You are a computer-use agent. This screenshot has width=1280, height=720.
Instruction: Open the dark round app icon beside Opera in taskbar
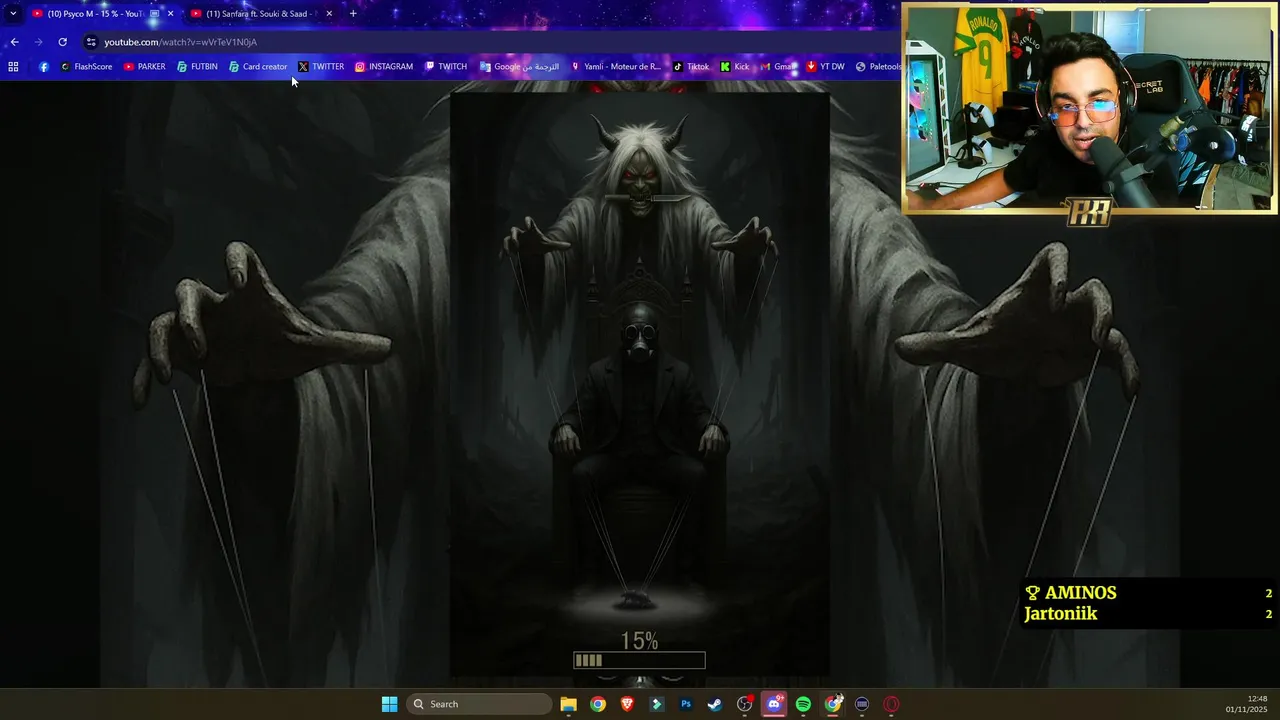pos(862,704)
